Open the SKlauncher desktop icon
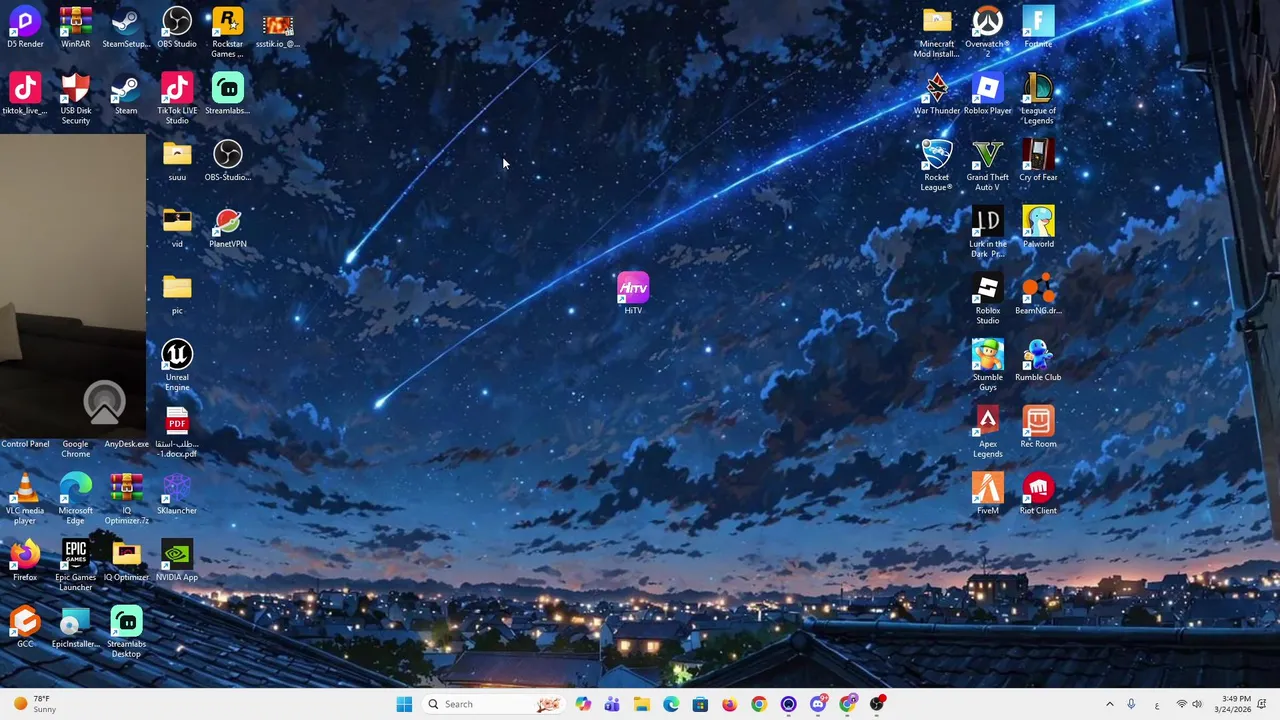Screen dimensions: 1280x720 coord(177,495)
